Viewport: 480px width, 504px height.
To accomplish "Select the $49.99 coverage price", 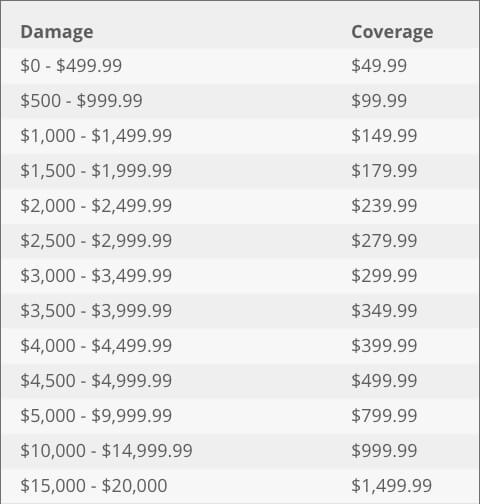I will coord(379,65).
